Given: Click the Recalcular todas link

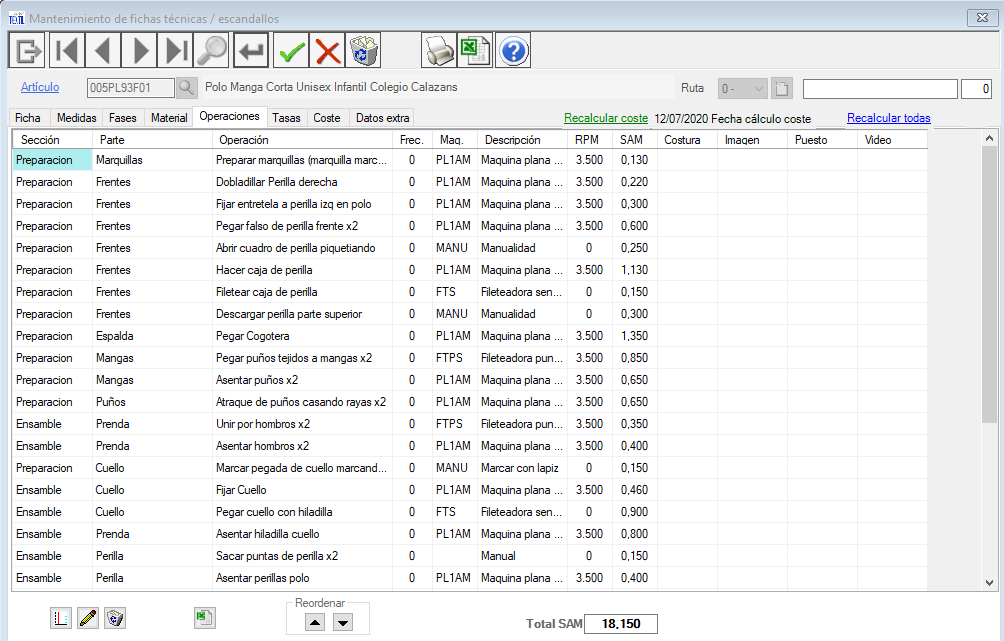Looking at the screenshot, I should (888, 118).
